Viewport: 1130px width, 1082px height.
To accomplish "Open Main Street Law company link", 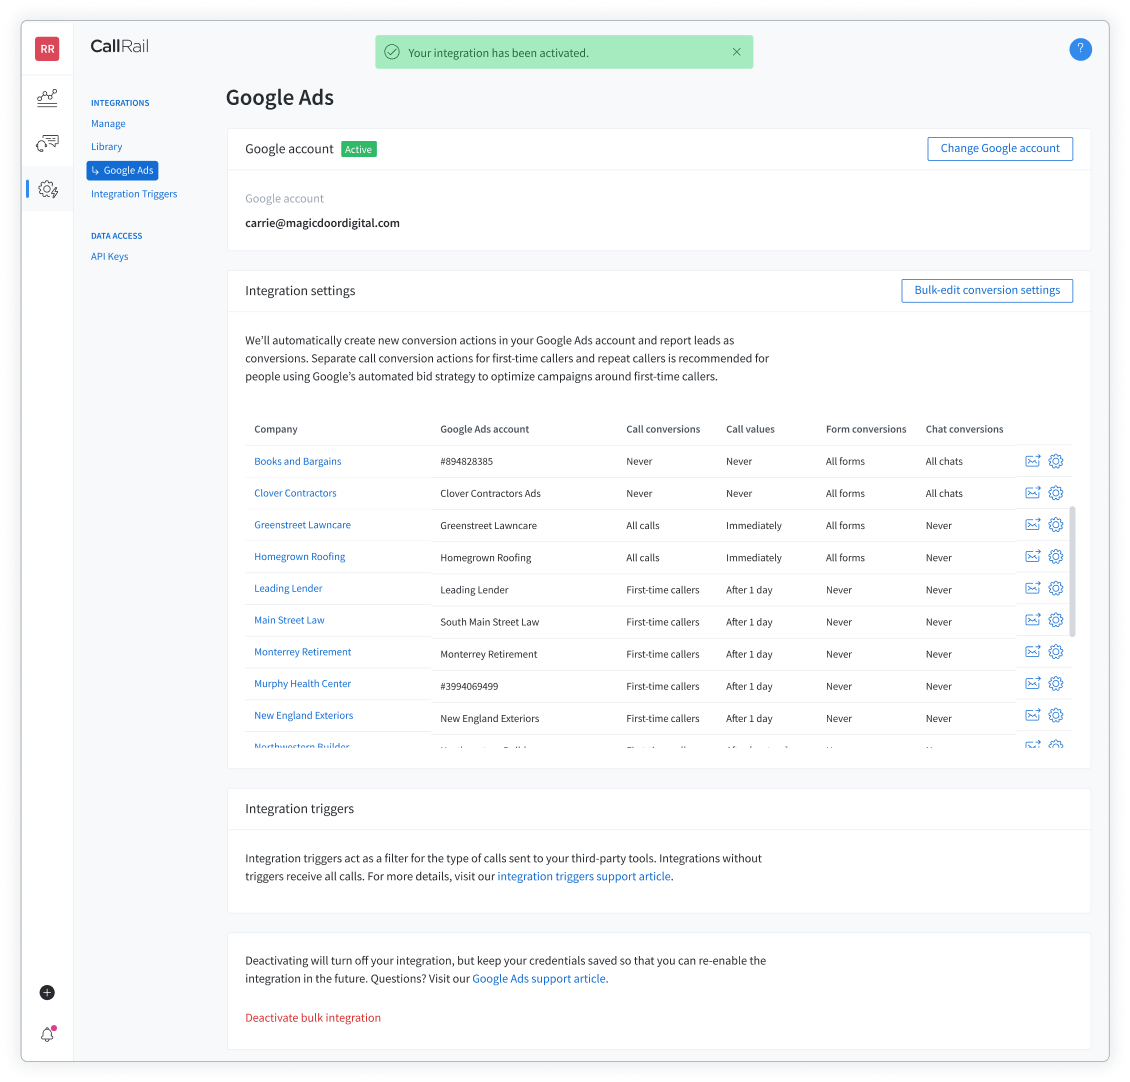I will (289, 620).
